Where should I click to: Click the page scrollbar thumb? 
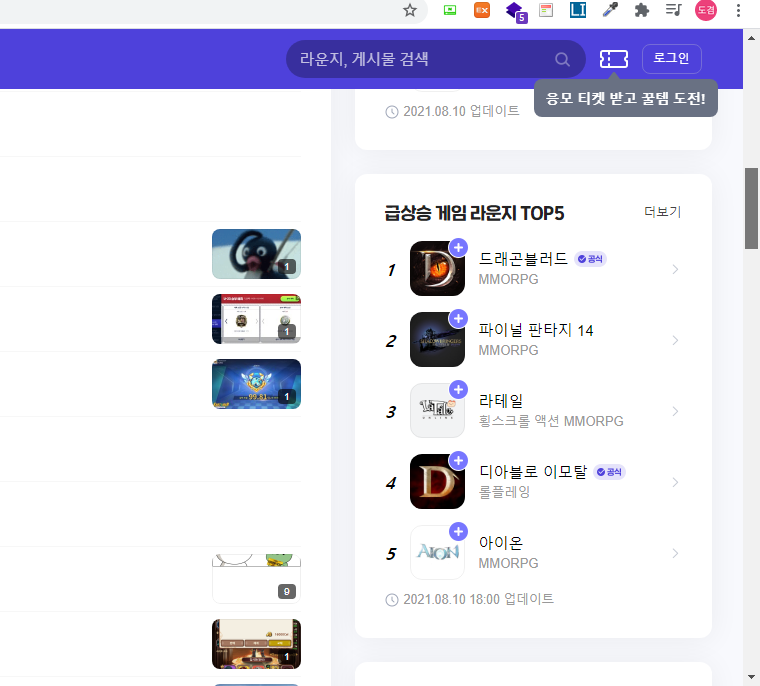[751, 208]
